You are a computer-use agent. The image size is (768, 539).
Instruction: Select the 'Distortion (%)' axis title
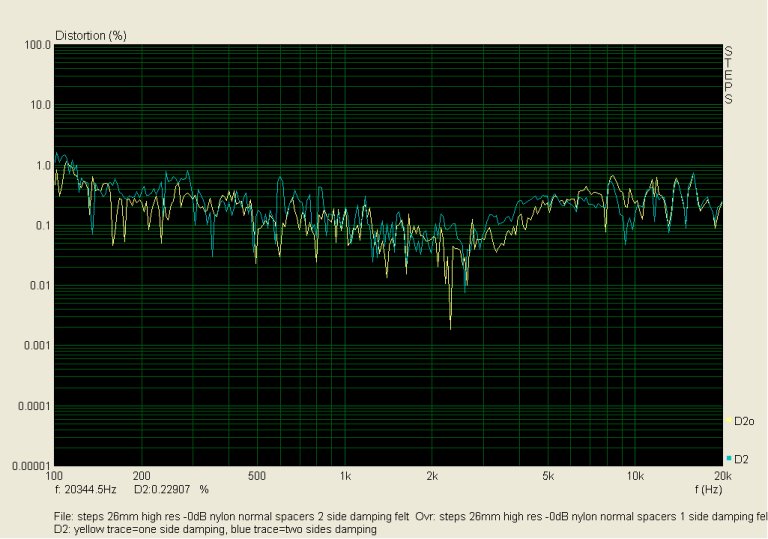coord(91,36)
